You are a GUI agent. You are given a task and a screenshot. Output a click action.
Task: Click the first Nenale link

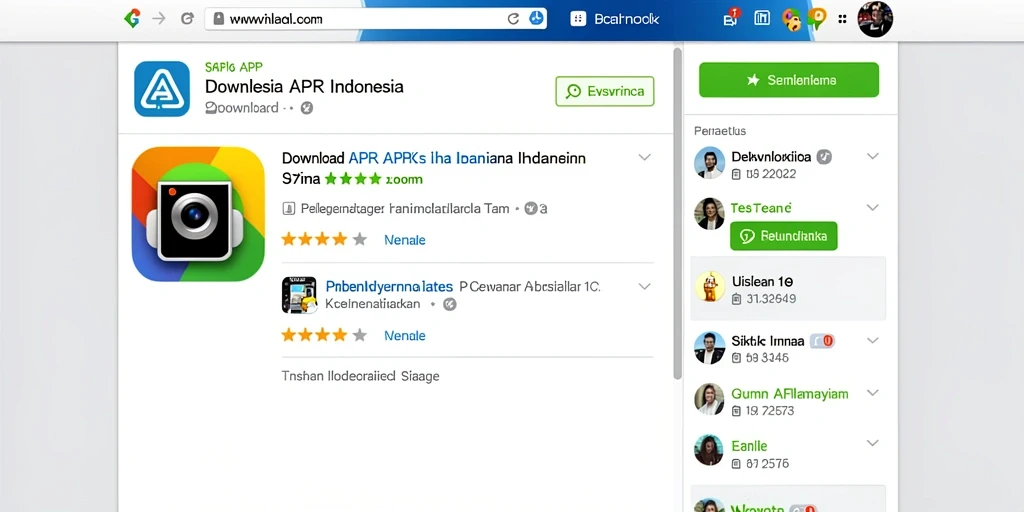[x=405, y=240]
